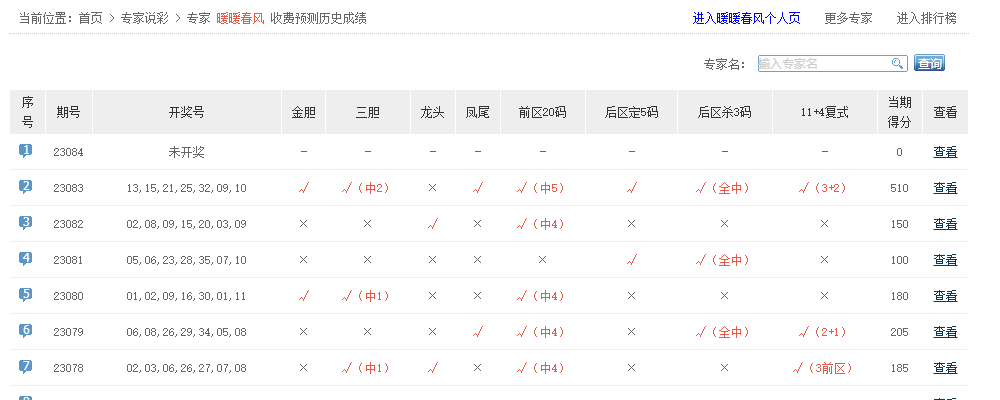
Task: Click the 当期得分 column header
Action: click(899, 112)
